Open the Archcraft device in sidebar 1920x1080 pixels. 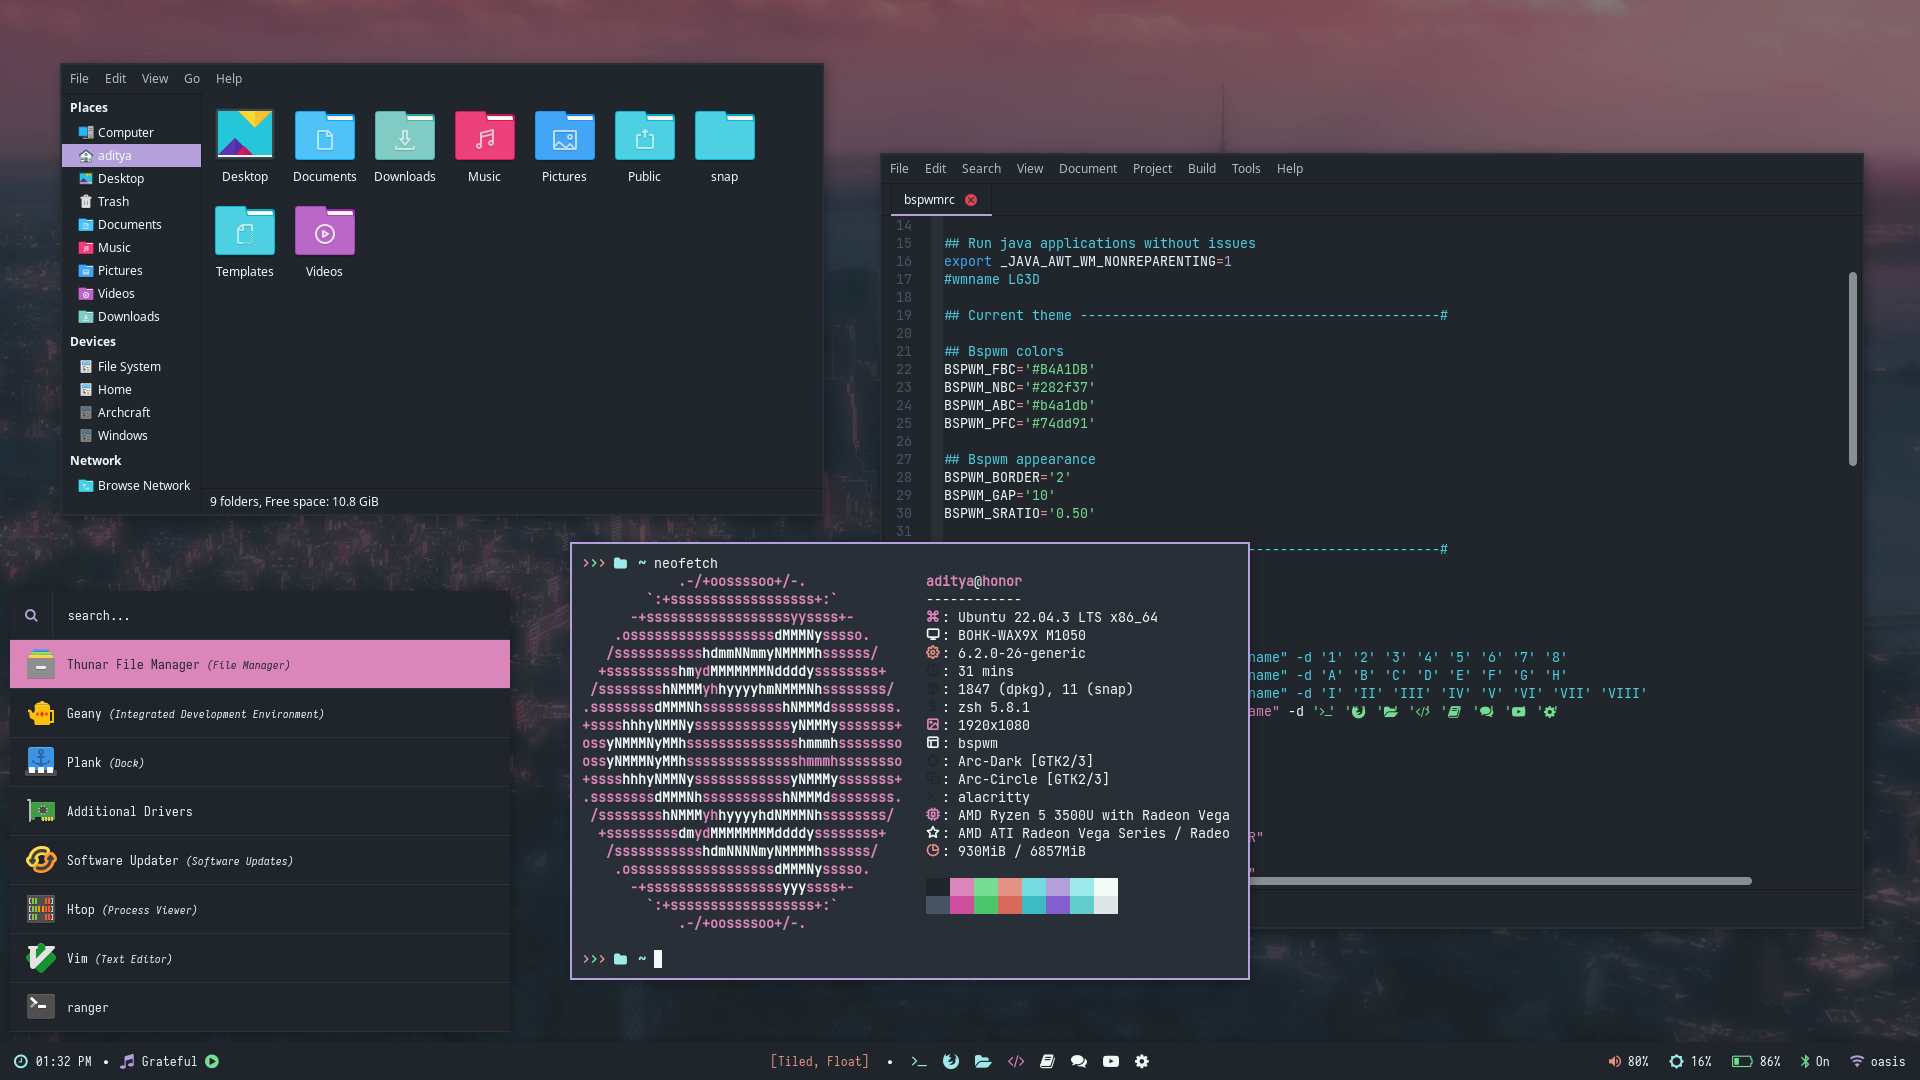(123, 413)
